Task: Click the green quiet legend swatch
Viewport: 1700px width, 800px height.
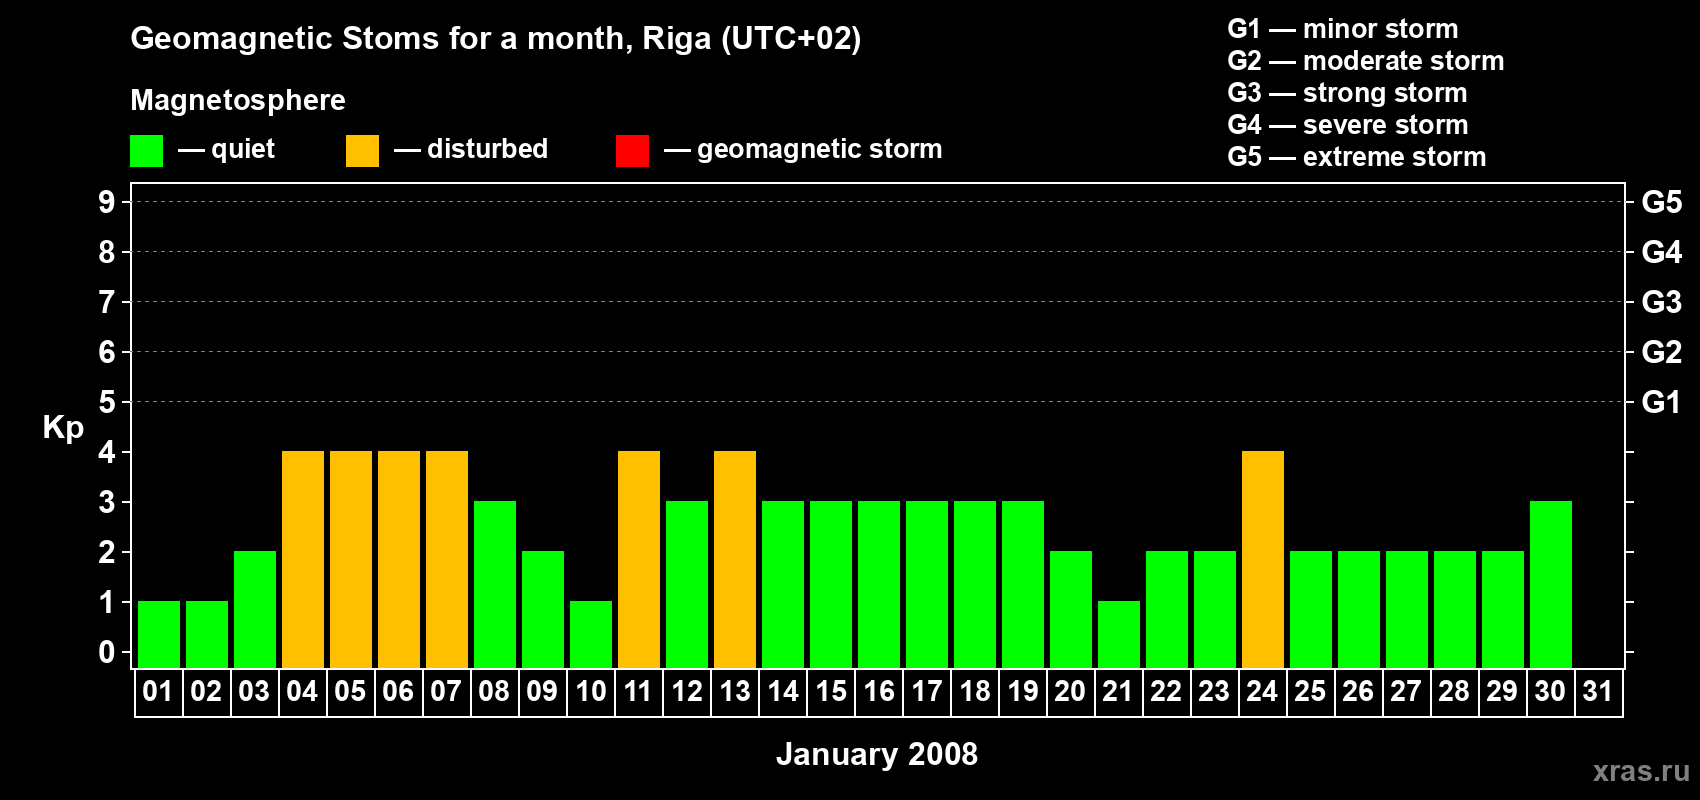Action: [146, 151]
